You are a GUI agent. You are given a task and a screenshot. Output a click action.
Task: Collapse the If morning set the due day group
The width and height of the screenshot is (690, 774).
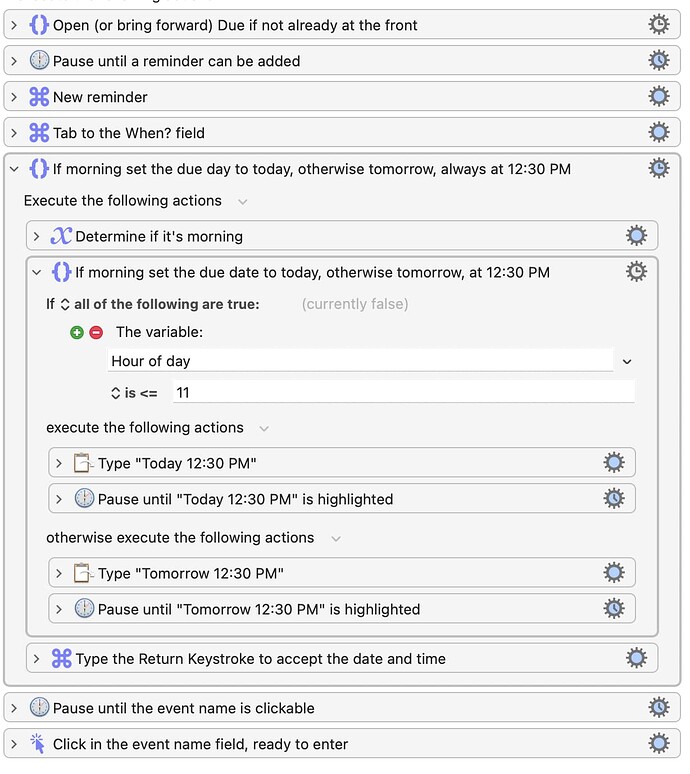[14, 169]
